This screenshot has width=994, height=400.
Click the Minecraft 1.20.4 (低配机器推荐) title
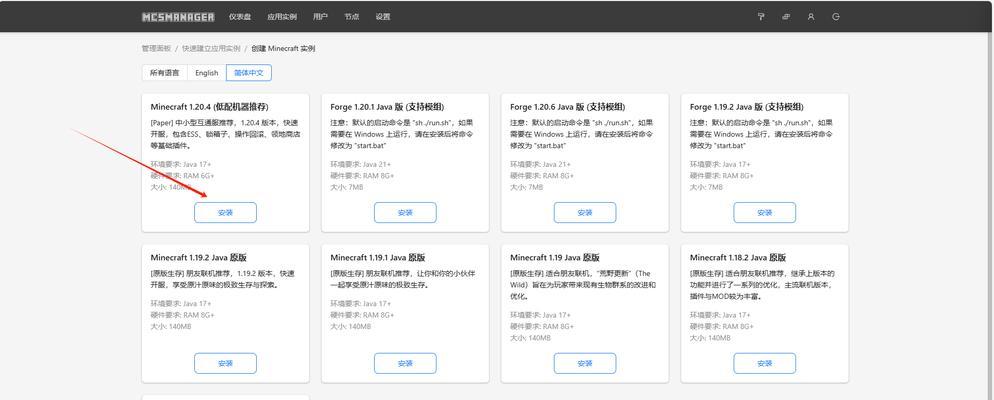click(209, 107)
